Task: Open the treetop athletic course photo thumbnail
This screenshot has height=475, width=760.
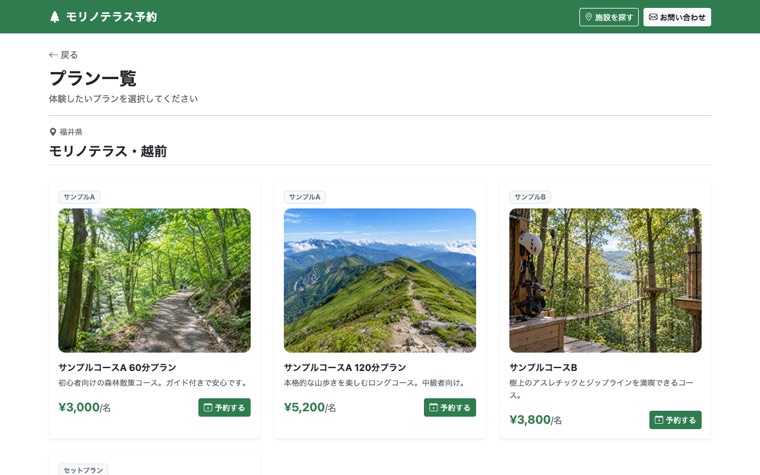Action: pyautogui.click(x=605, y=280)
